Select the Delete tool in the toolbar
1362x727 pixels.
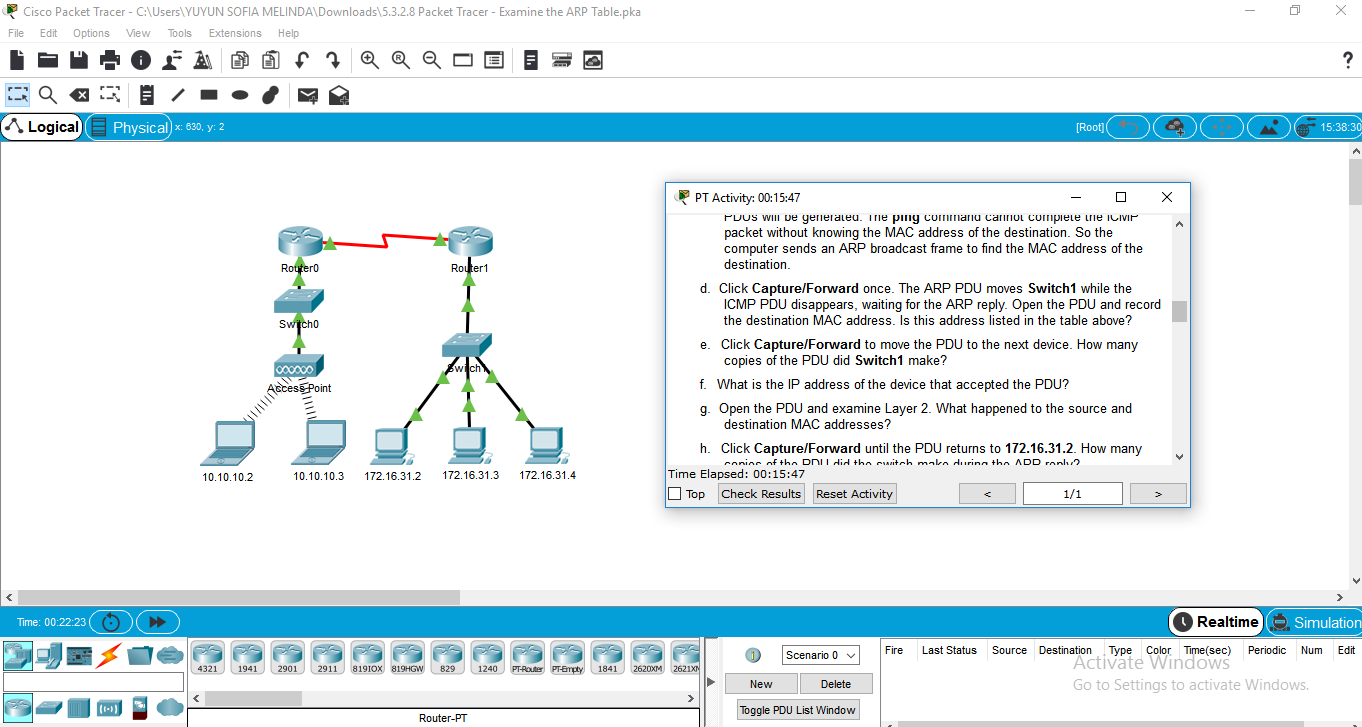pos(79,95)
